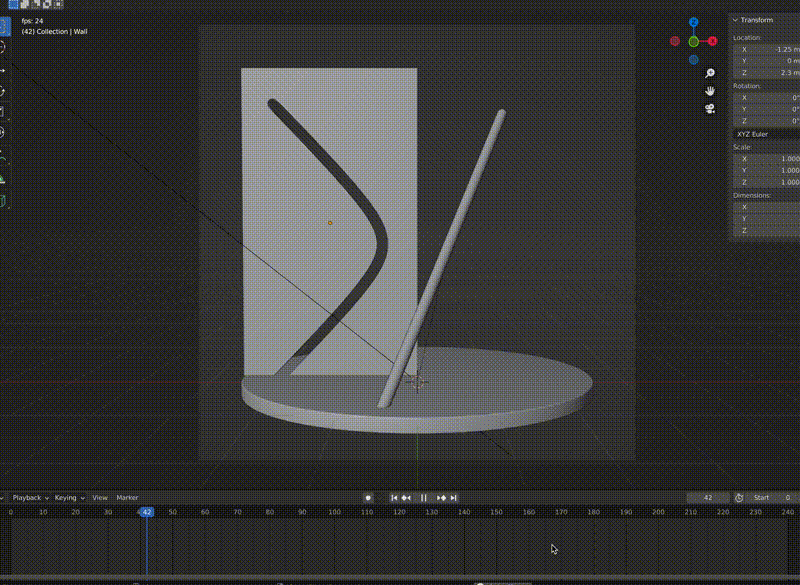
Task: Jump to the previous keyframe
Action: point(406,498)
